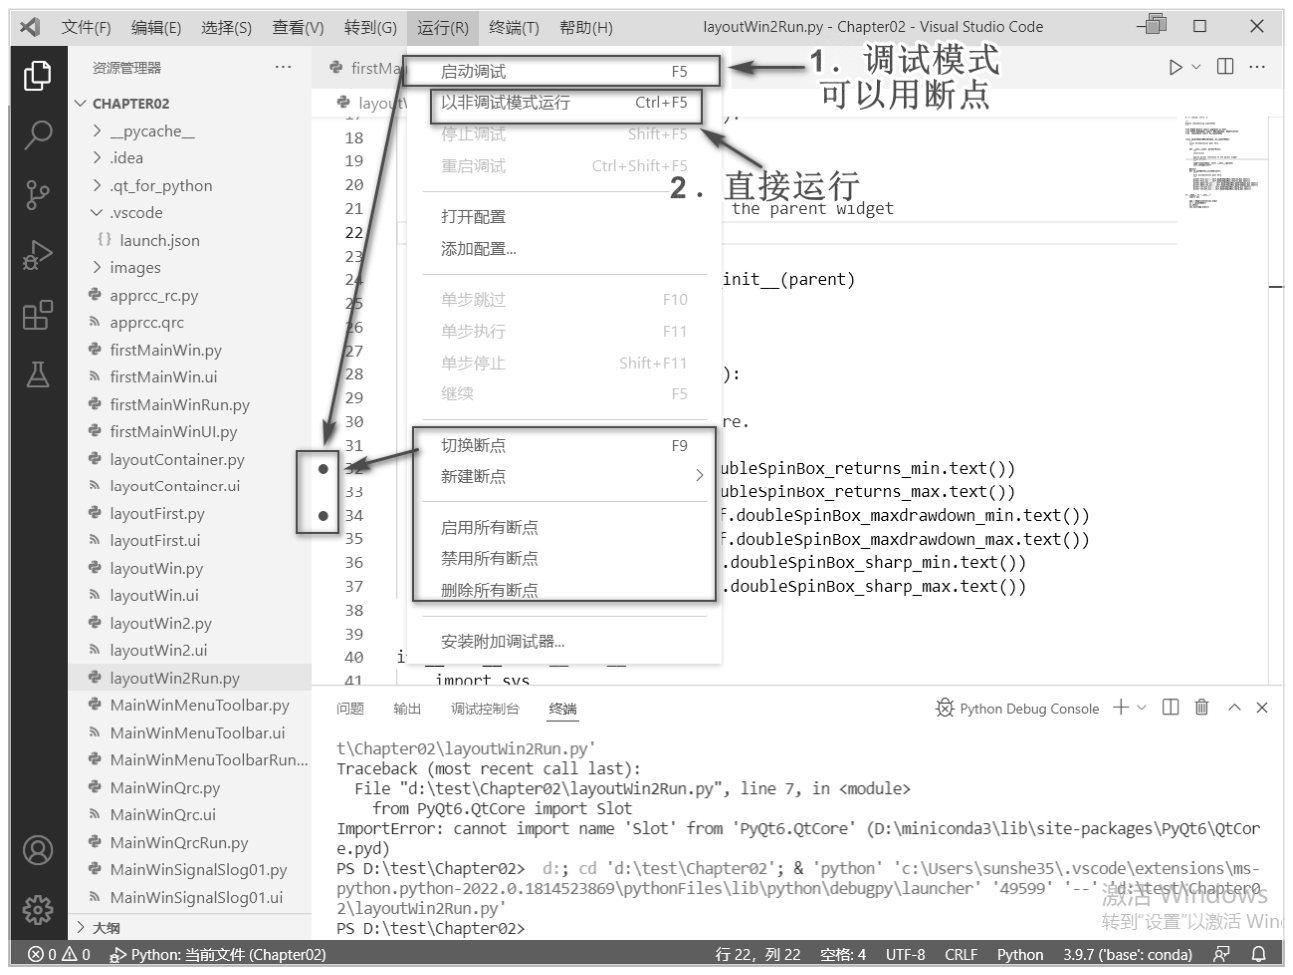
Task: Open the Accounts menu in the activity bar
Action: (x=38, y=850)
